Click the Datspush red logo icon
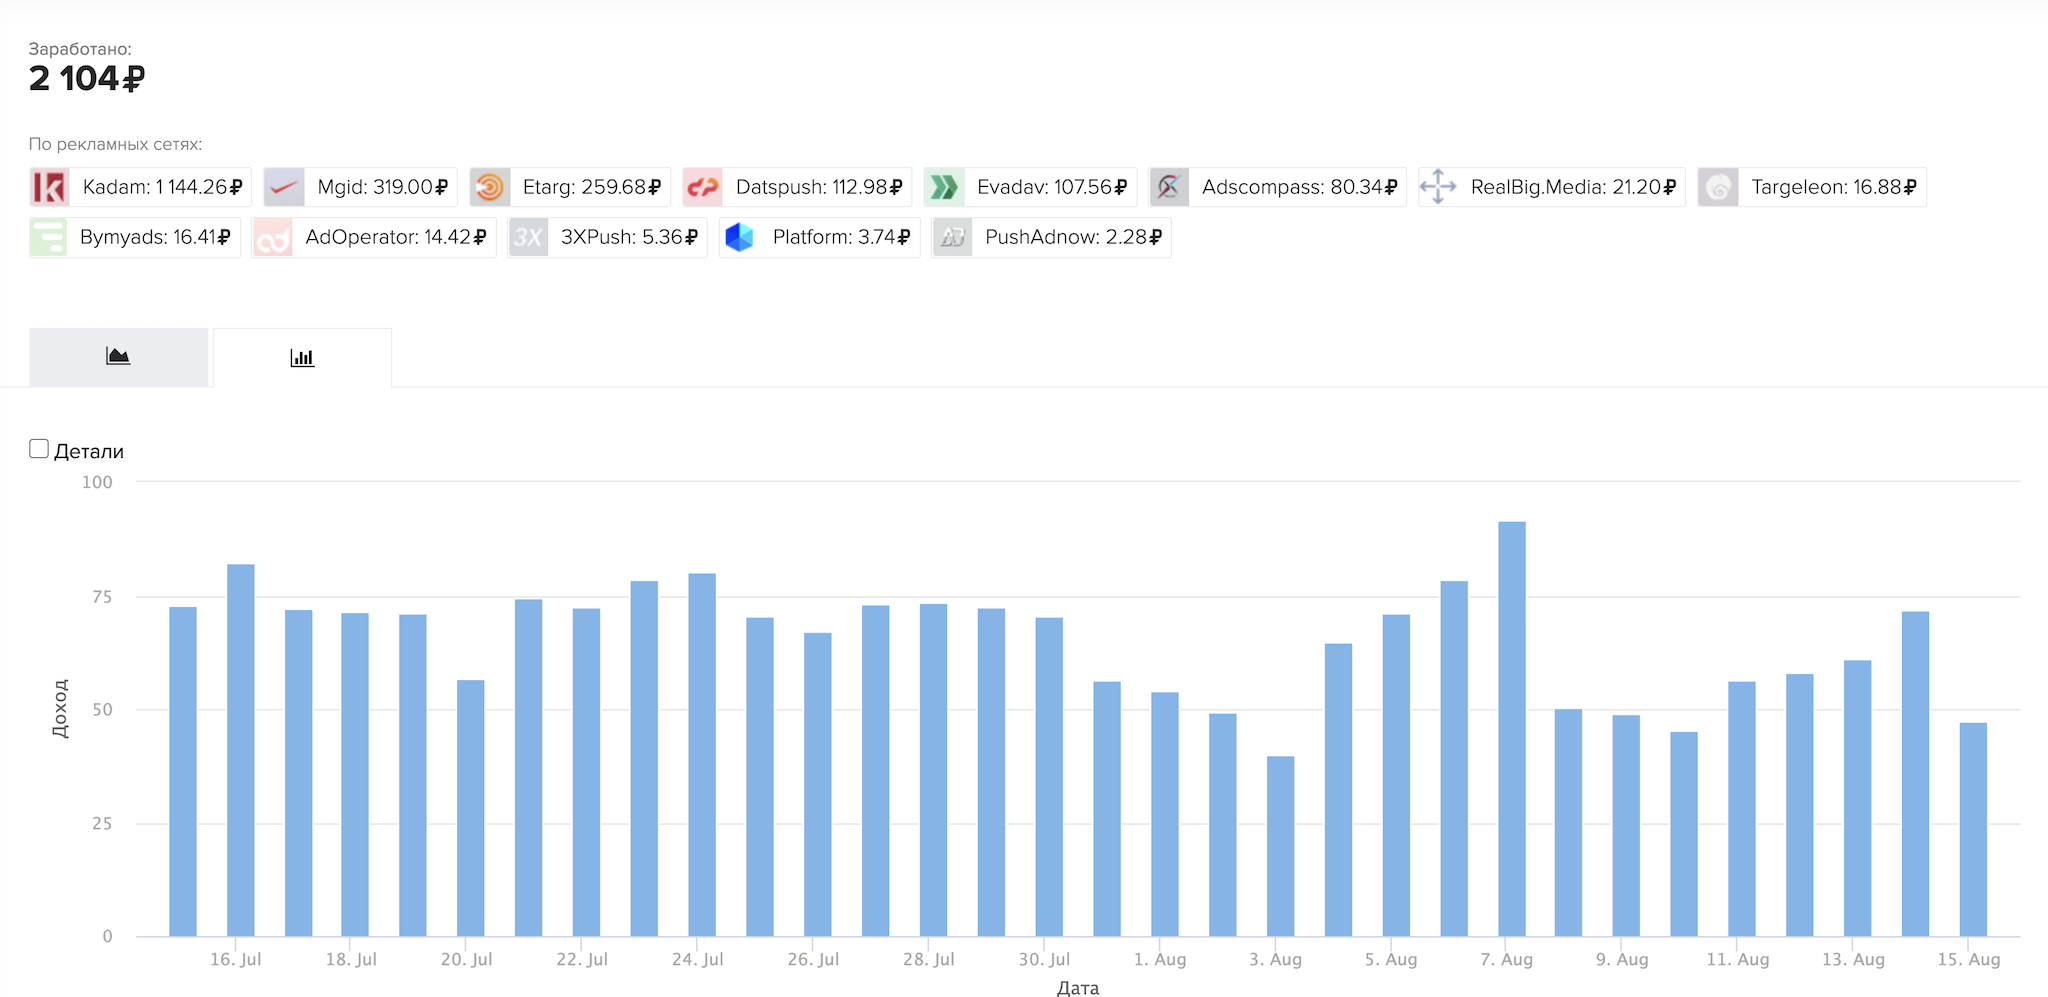This screenshot has height=997, width=2048. [x=703, y=187]
